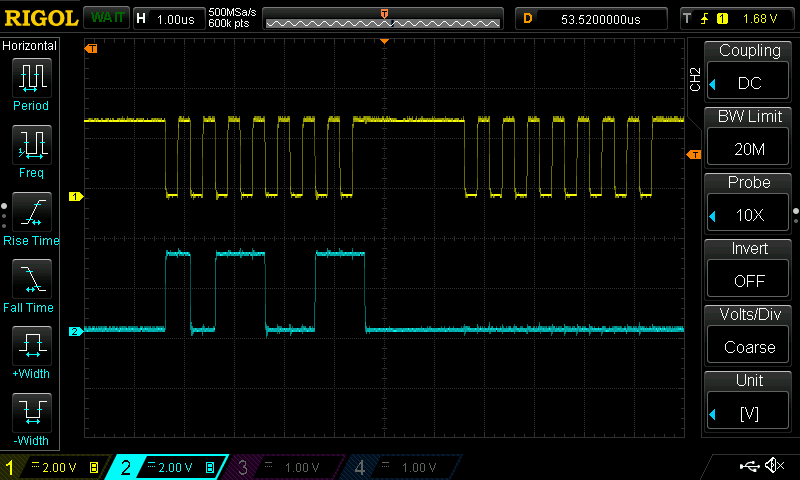Click the orange T marker at top-left of grid
This screenshot has width=800, height=480.
[x=91, y=48]
